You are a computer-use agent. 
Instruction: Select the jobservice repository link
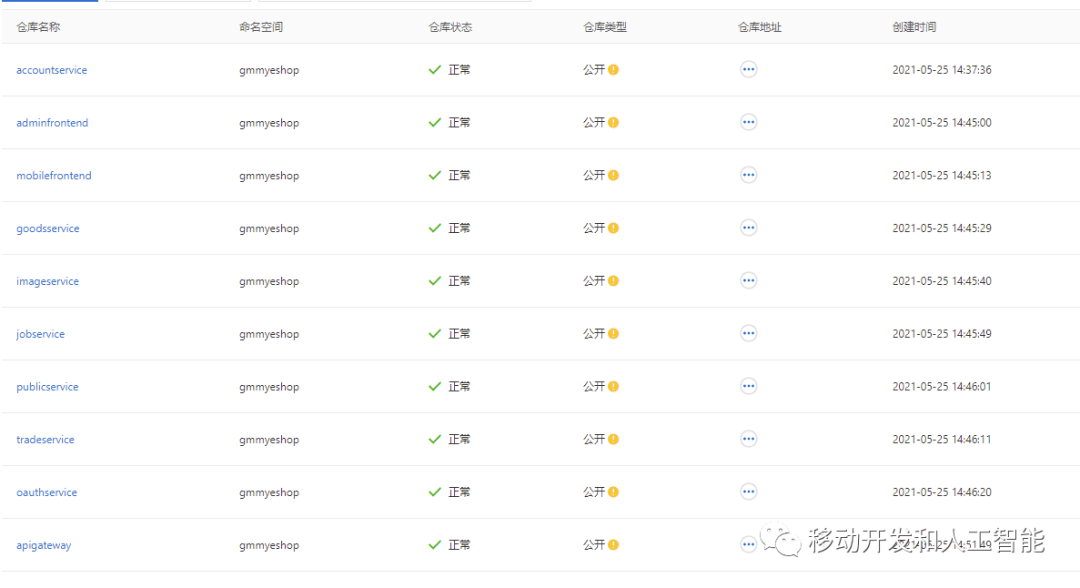point(41,334)
